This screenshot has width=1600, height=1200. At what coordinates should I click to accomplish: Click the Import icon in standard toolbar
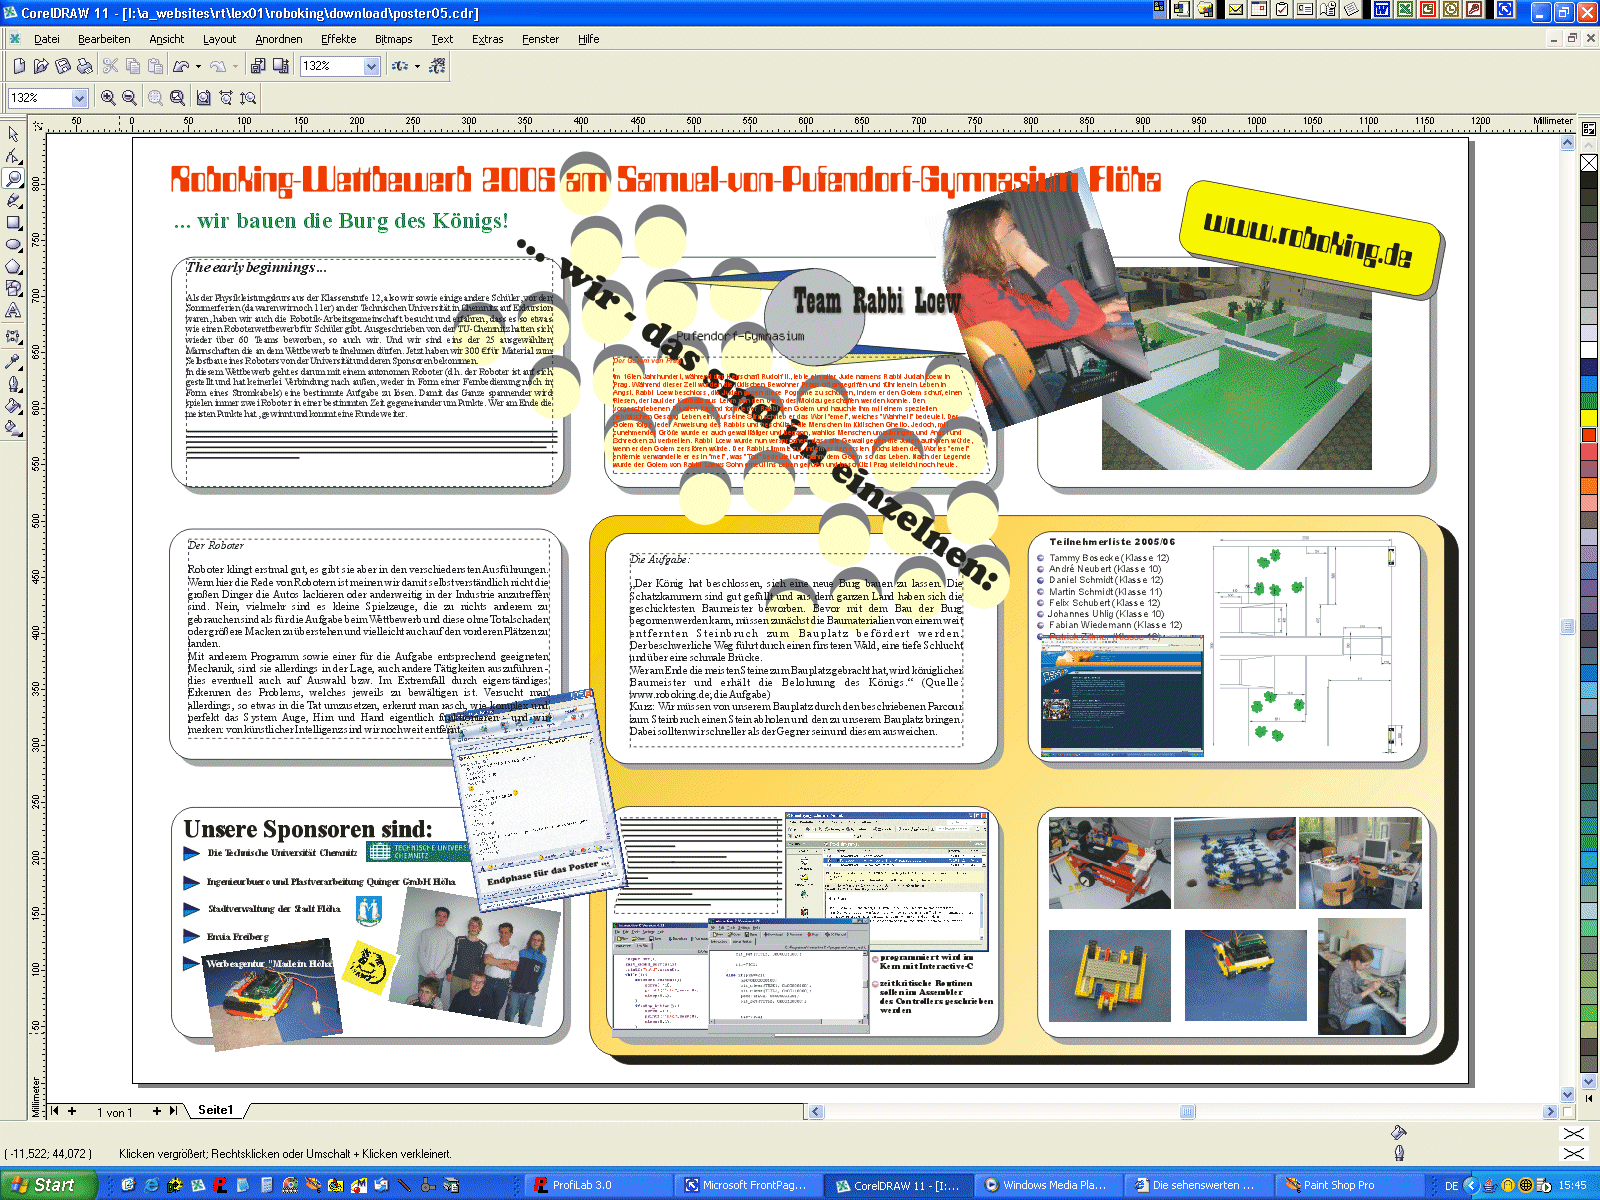point(257,66)
